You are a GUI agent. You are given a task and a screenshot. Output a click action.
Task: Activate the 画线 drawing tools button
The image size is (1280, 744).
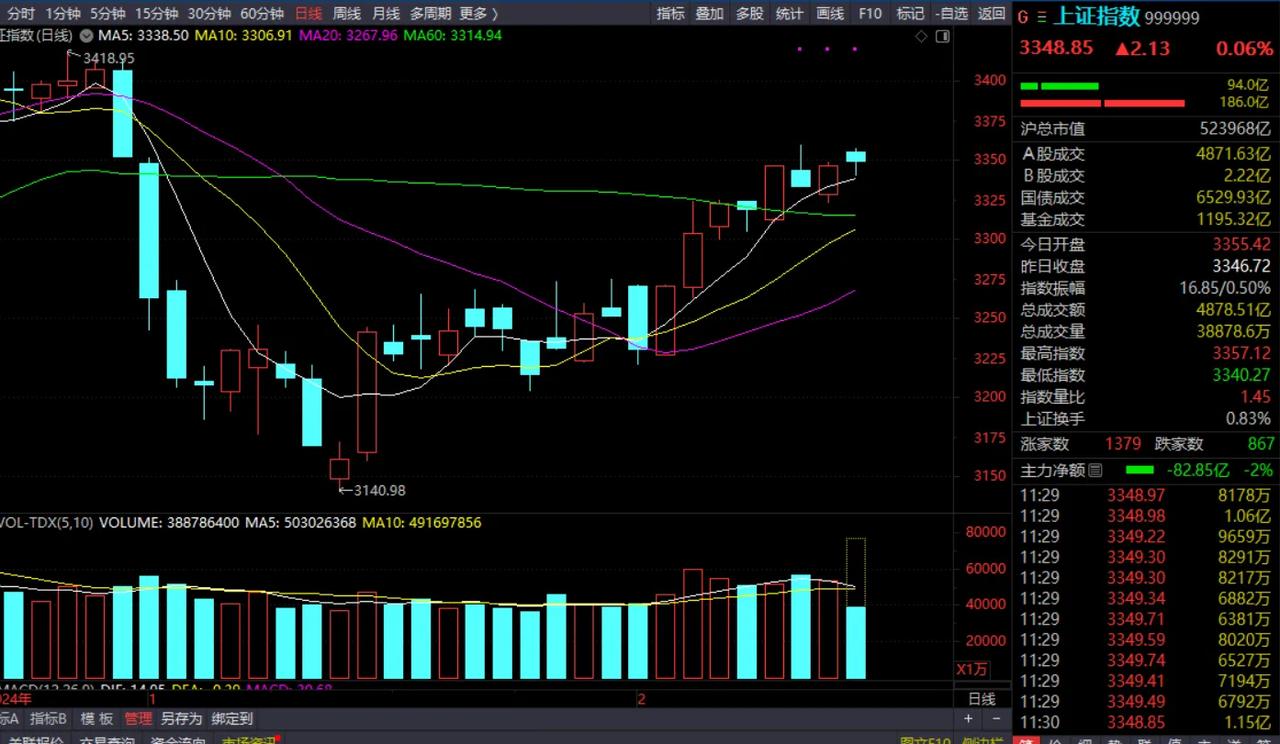830,13
